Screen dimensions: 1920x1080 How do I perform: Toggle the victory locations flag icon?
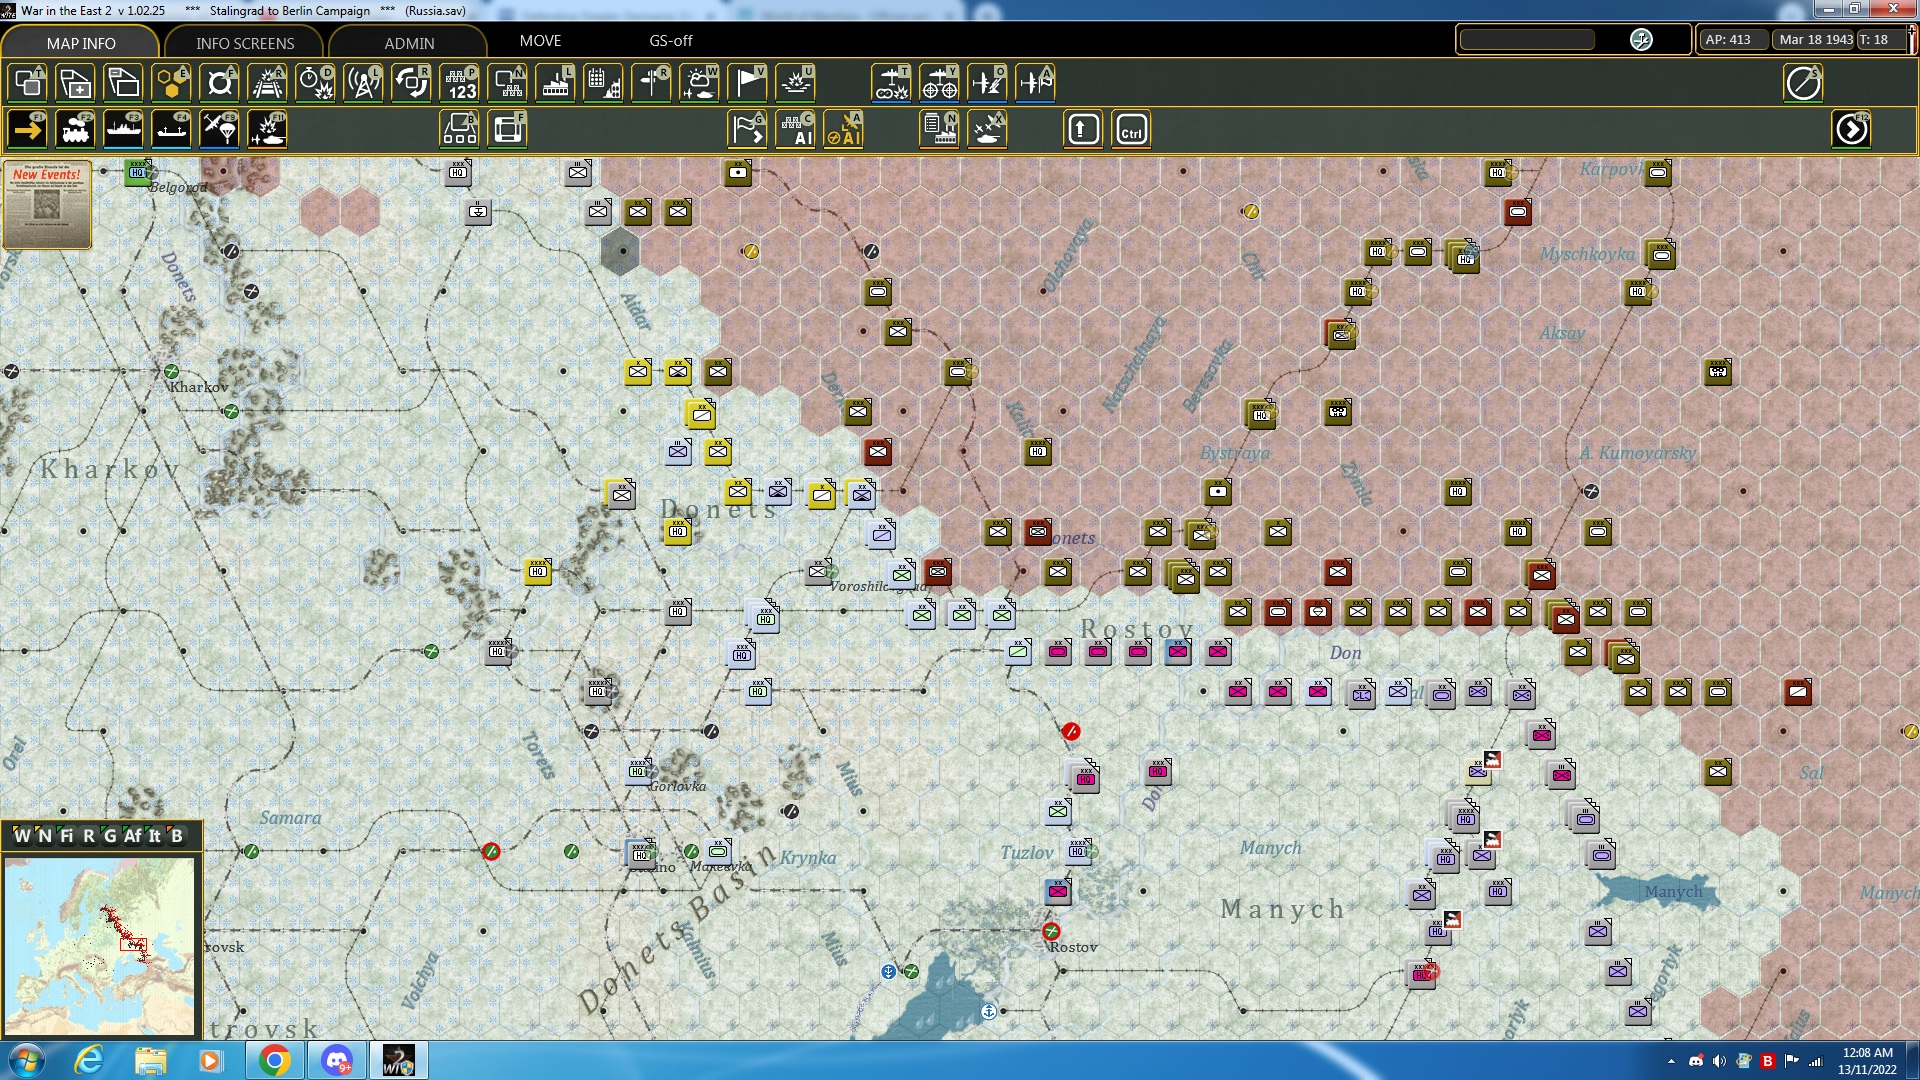point(747,83)
